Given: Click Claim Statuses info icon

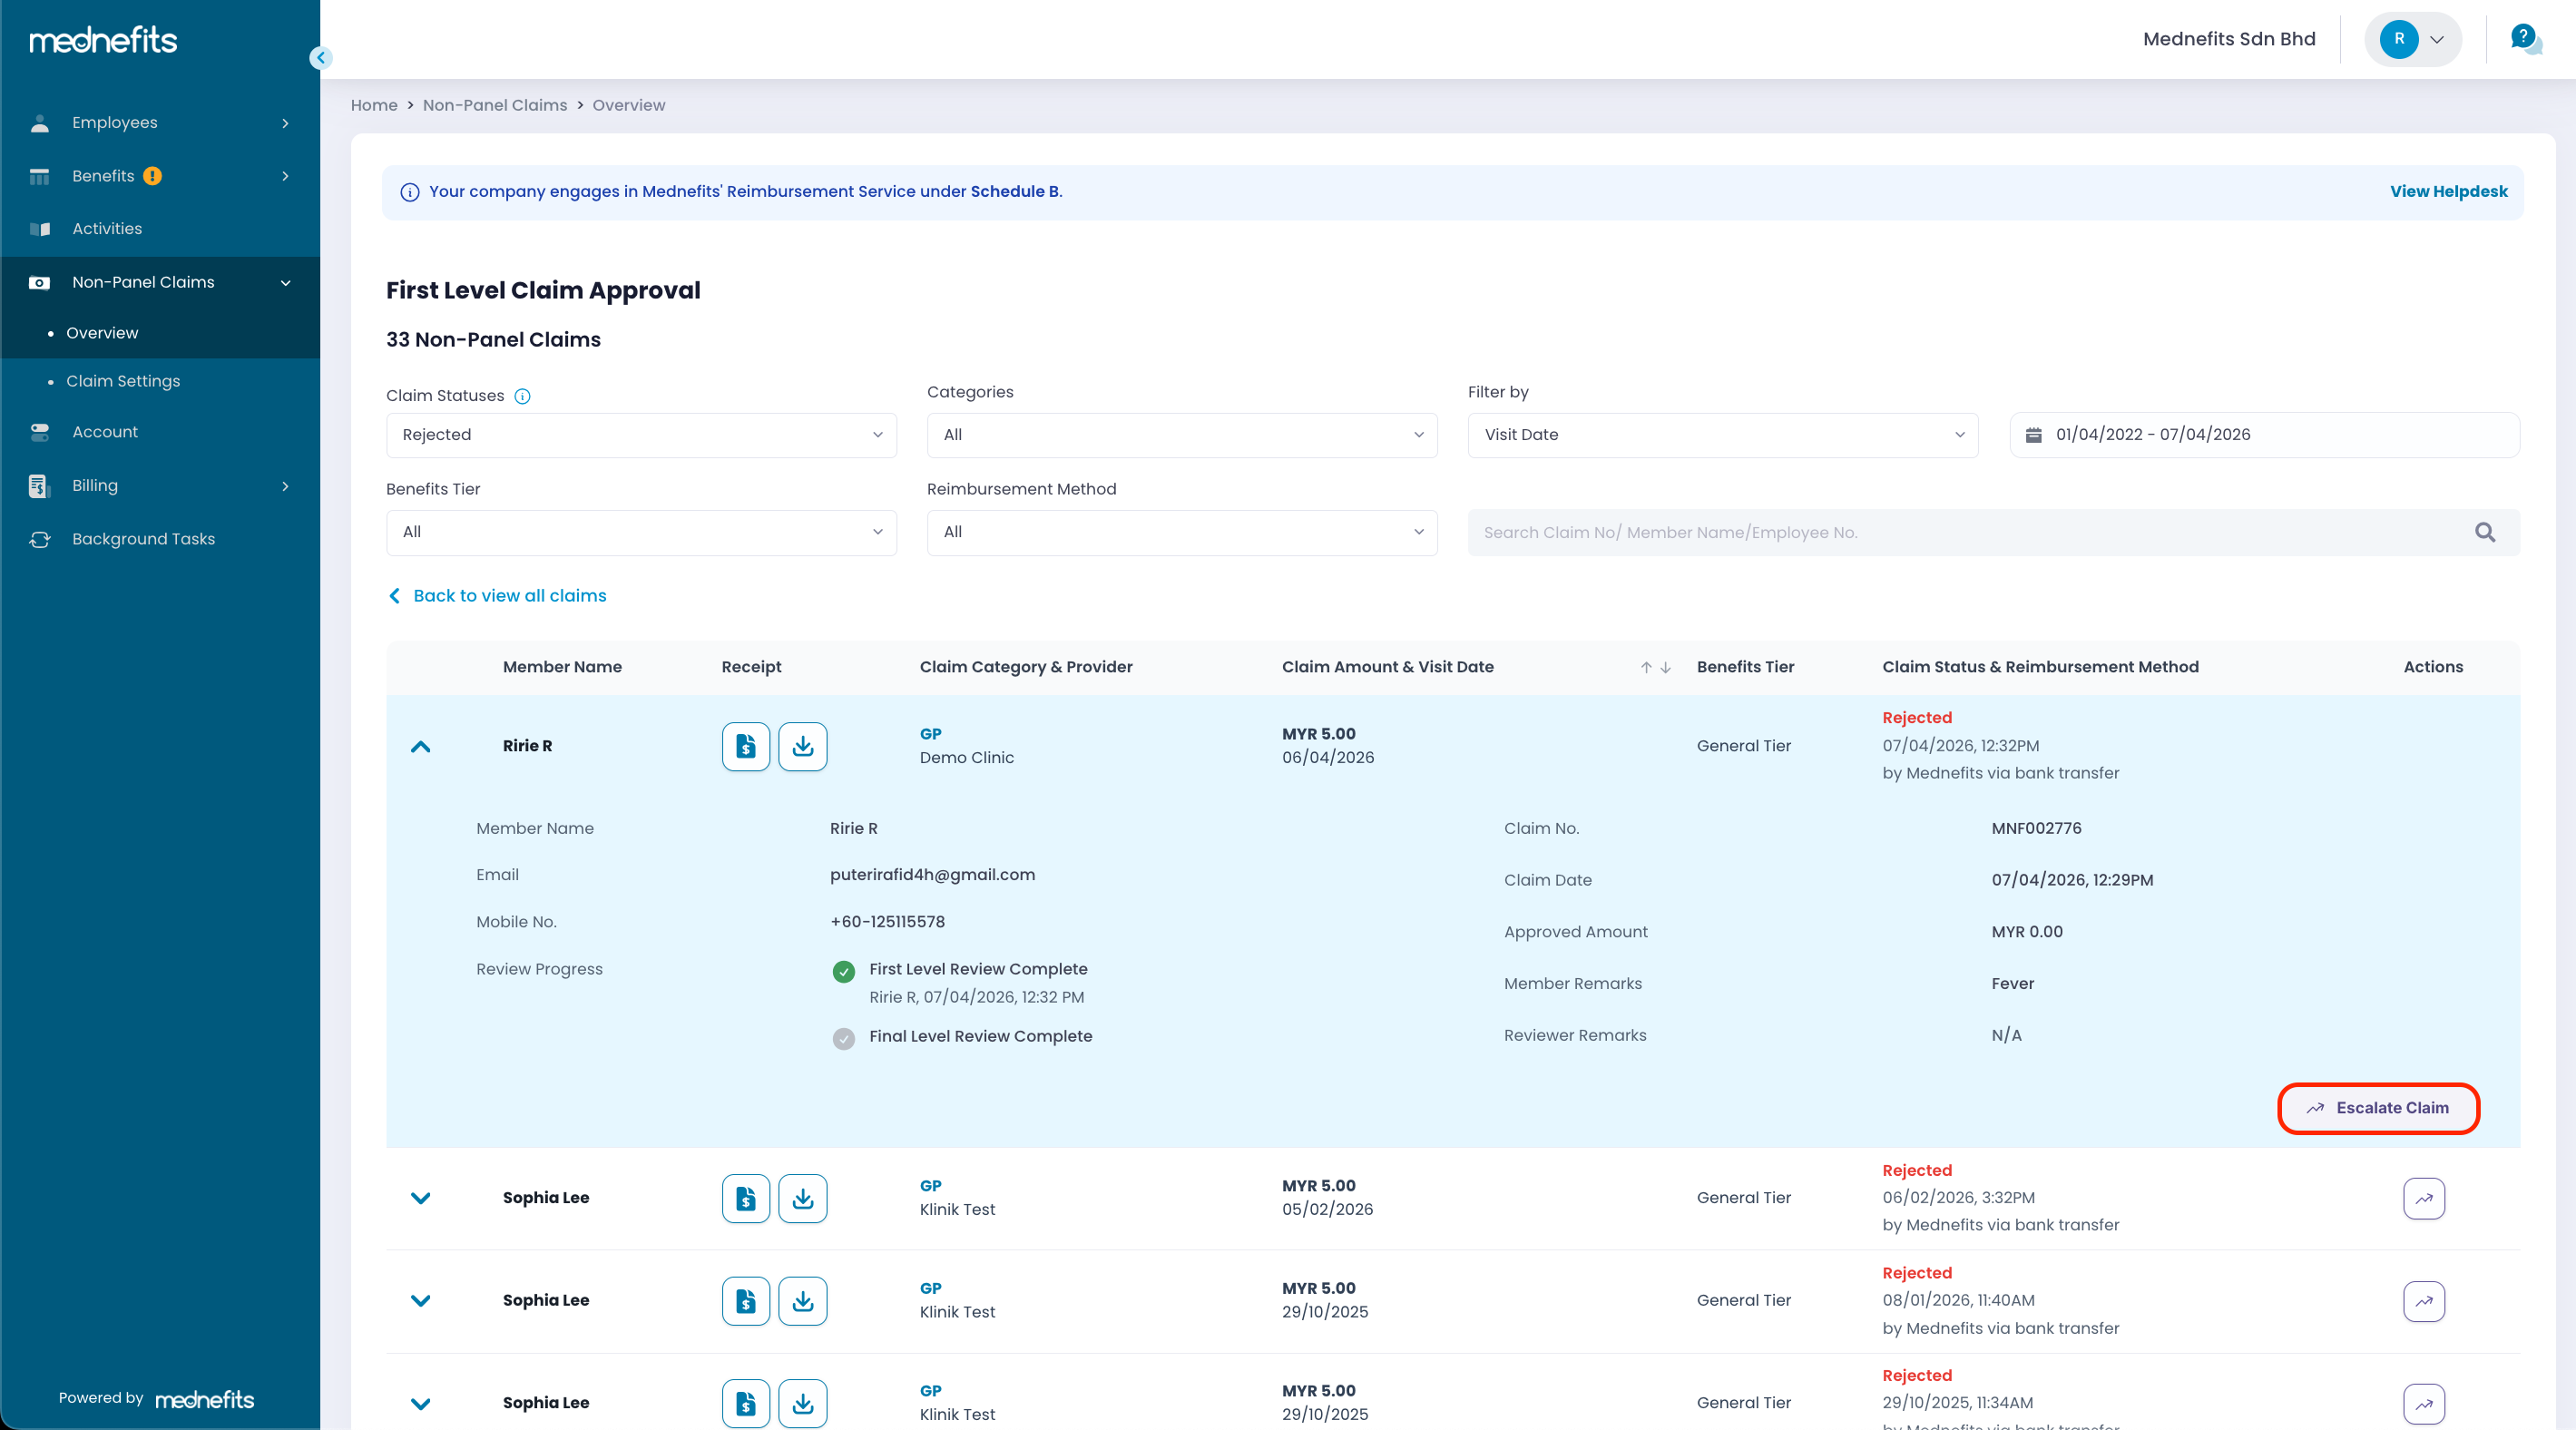Looking at the screenshot, I should [x=522, y=396].
